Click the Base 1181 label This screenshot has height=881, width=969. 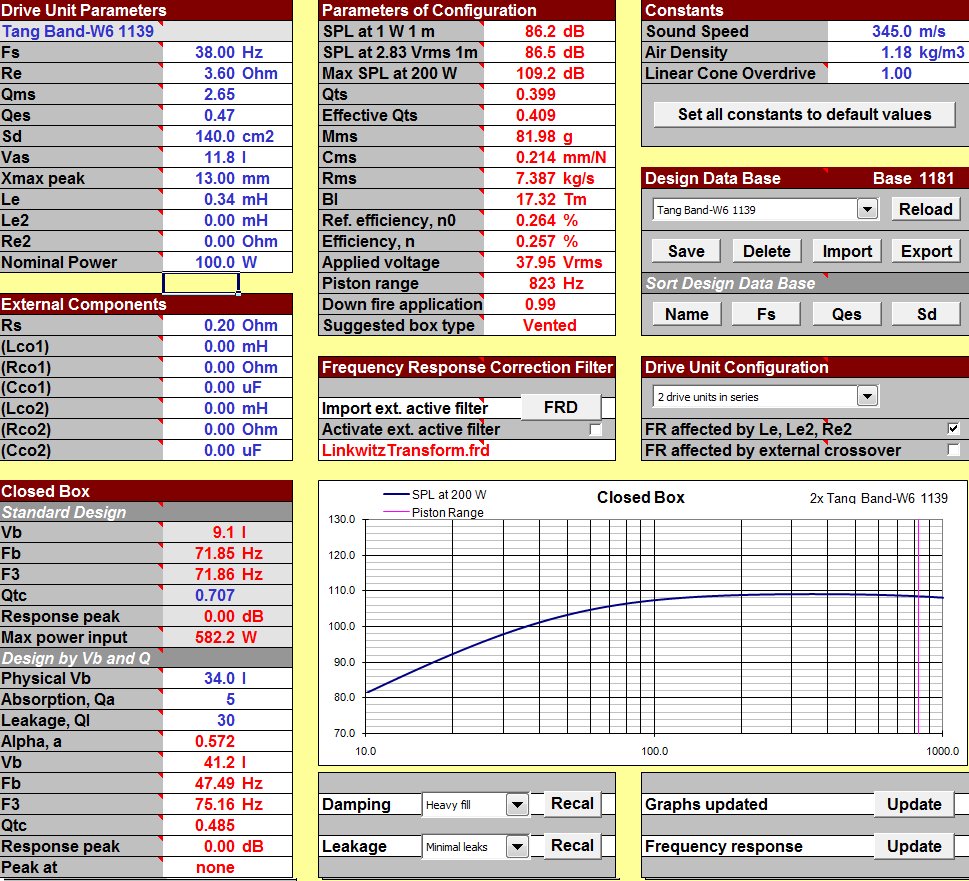[913, 179]
